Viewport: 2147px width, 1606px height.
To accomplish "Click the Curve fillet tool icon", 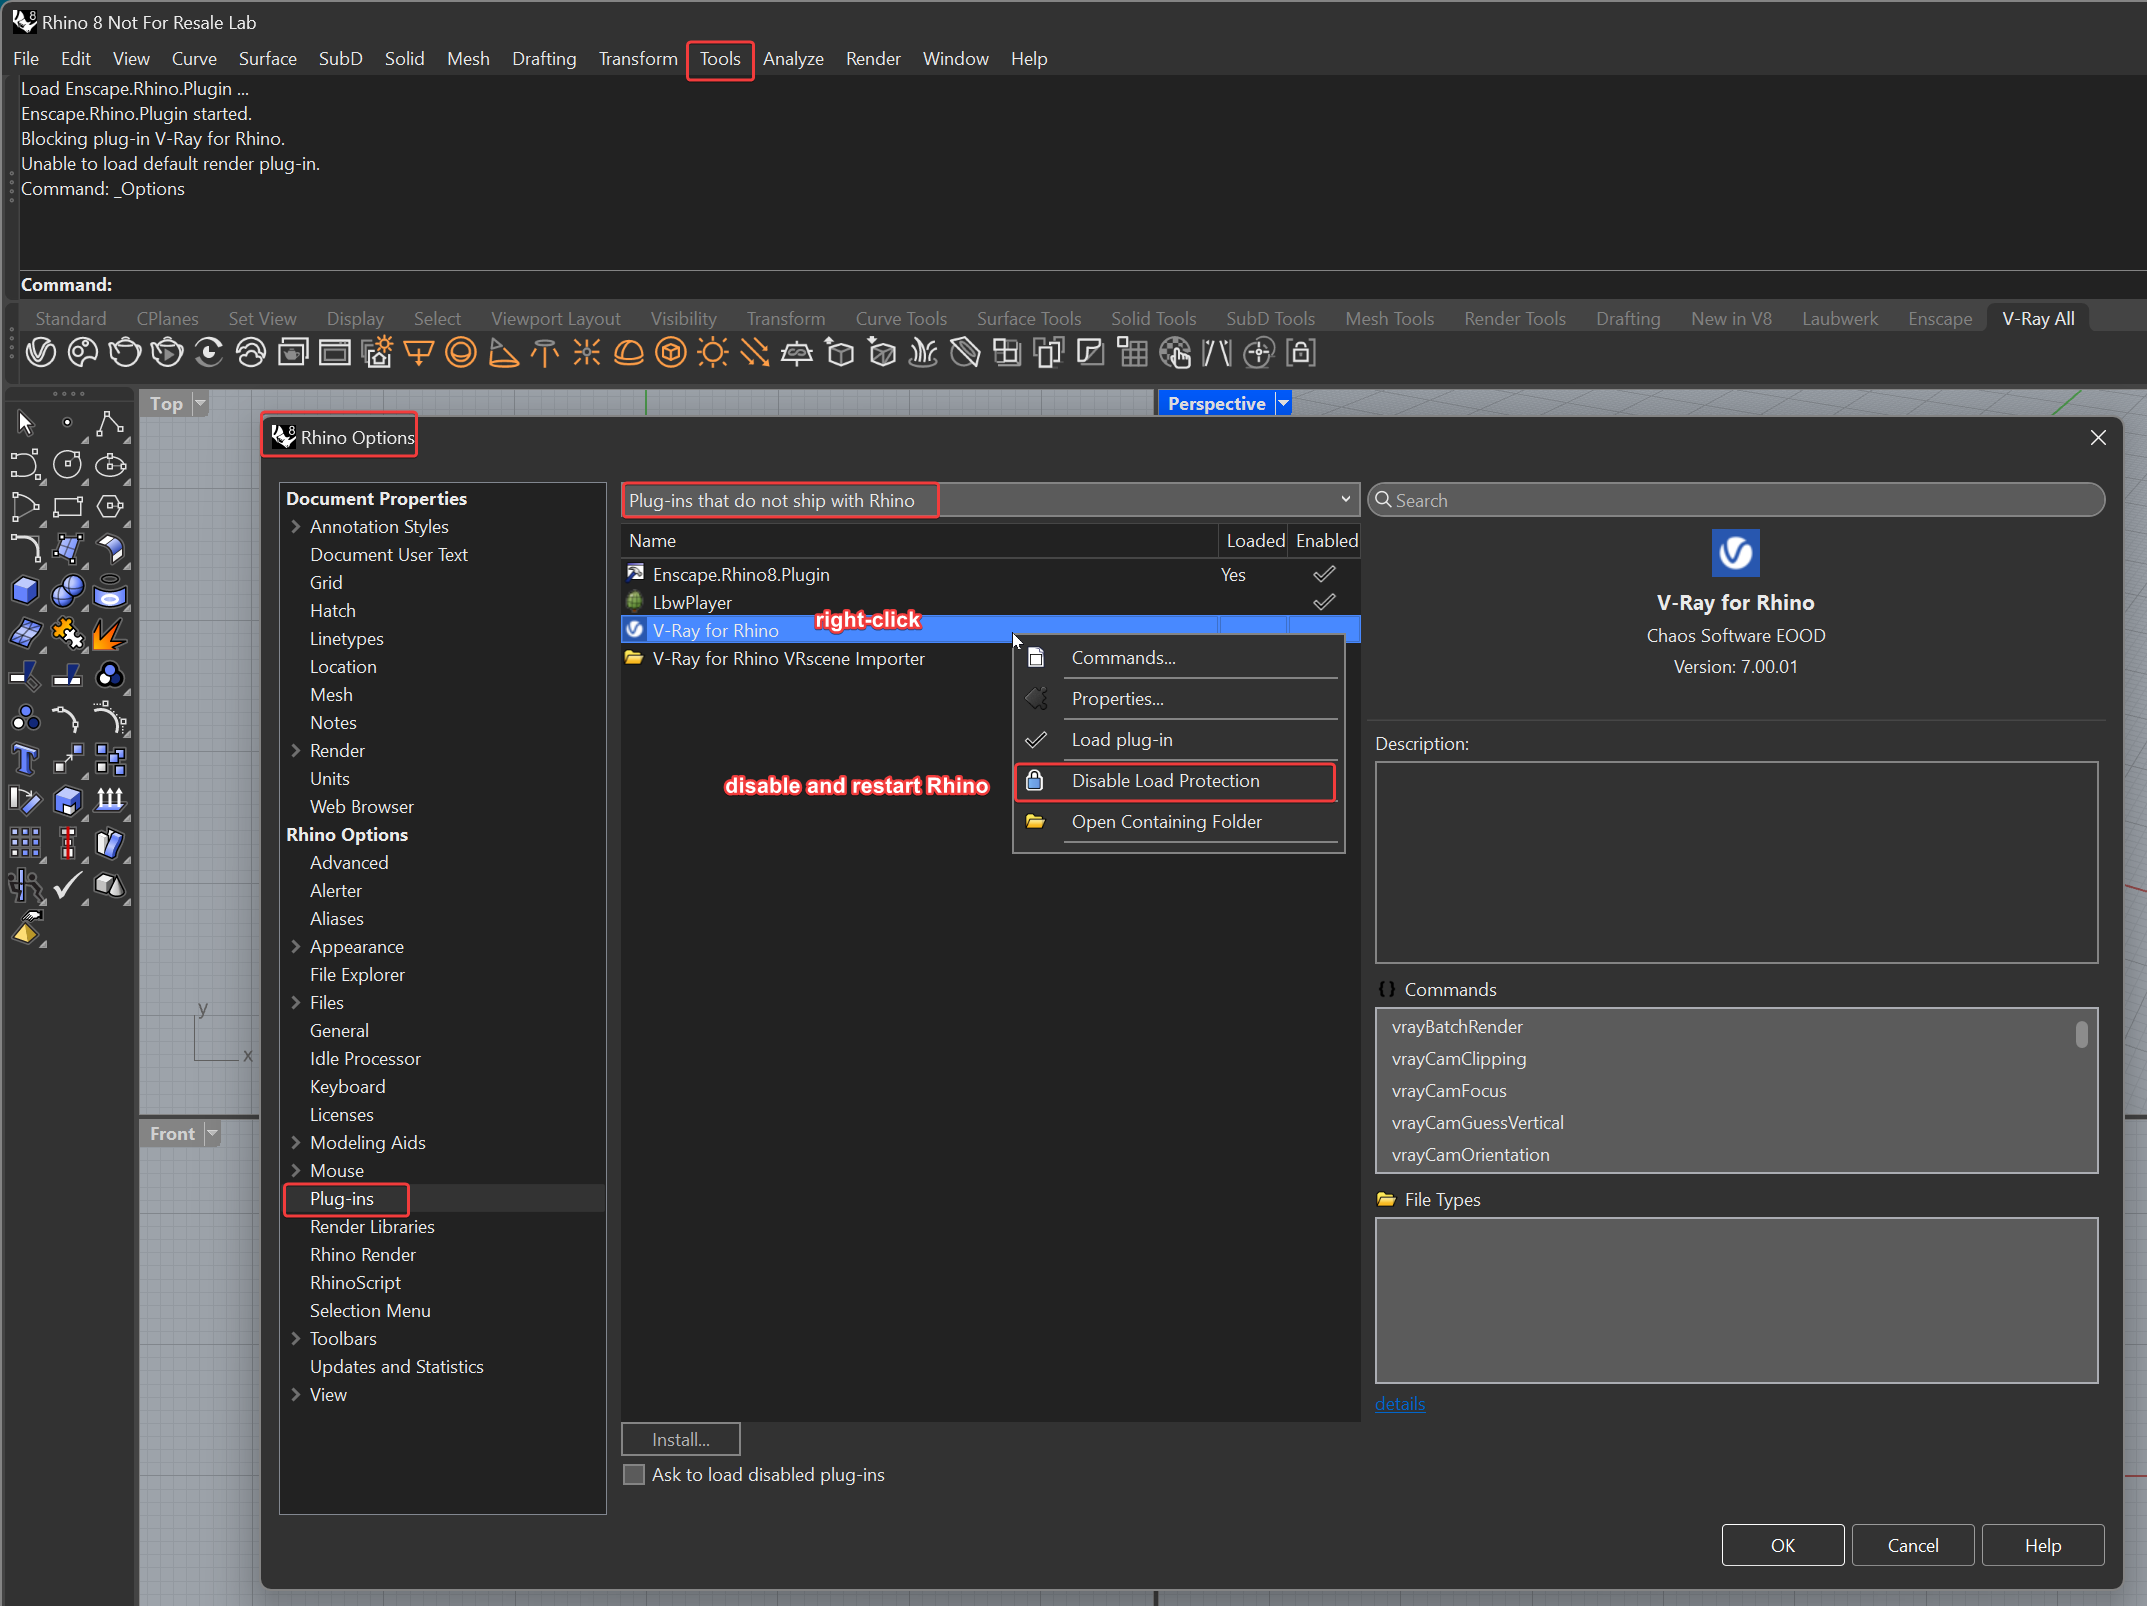I will (25, 549).
